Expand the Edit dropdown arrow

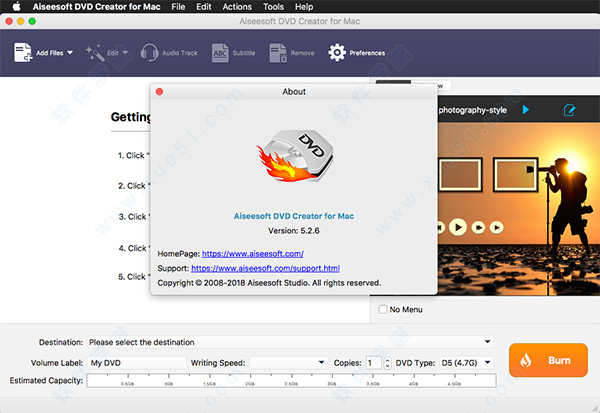pyautogui.click(x=125, y=53)
